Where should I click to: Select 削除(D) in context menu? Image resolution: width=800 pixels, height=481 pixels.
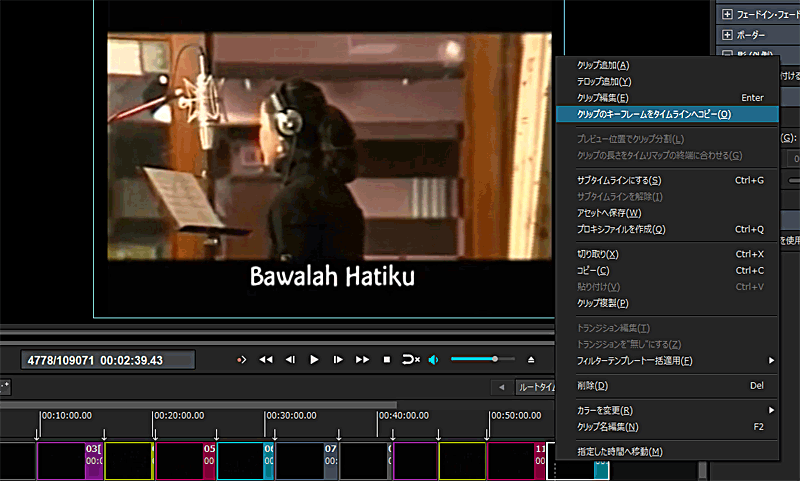pos(667,386)
